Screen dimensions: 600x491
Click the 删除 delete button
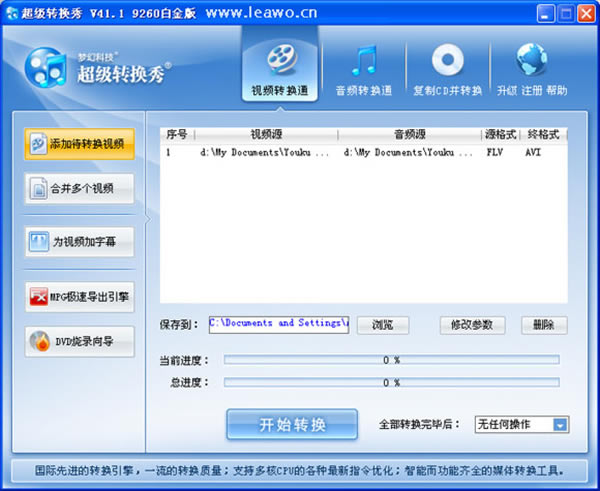click(x=544, y=325)
